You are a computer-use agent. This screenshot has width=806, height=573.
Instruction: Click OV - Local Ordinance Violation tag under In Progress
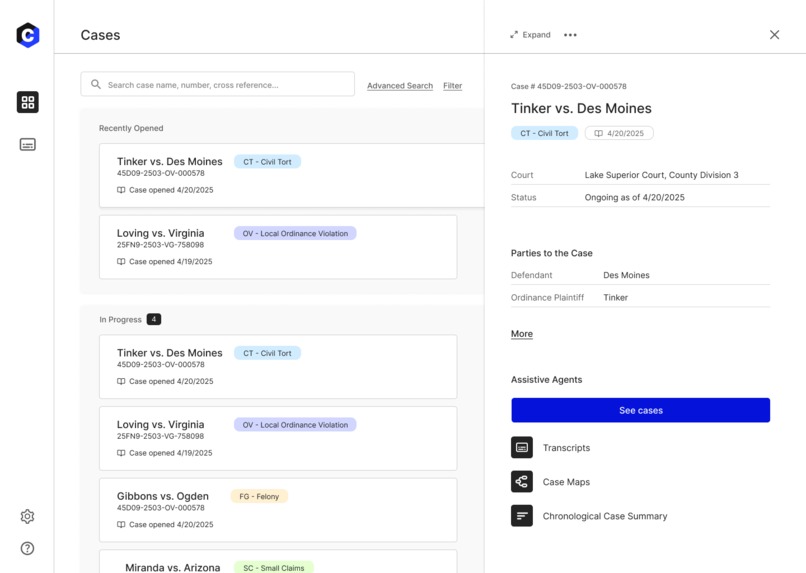(x=295, y=424)
